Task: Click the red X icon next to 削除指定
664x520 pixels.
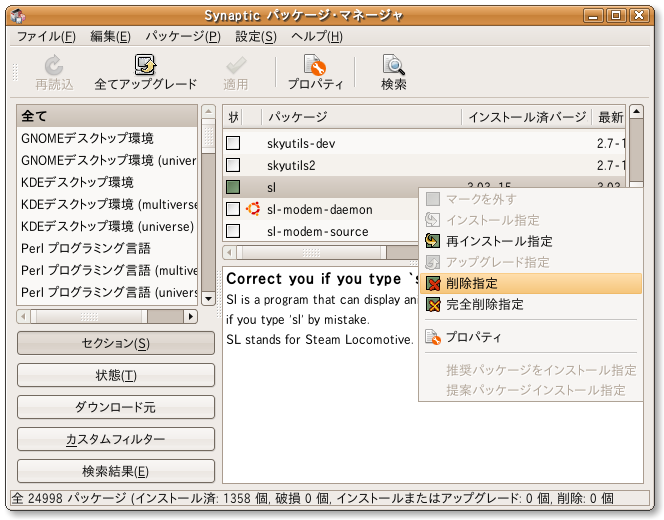Action: point(432,283)
